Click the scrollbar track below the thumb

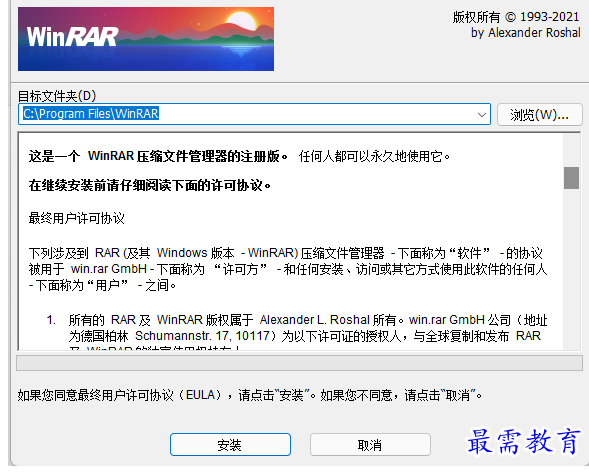571,269
